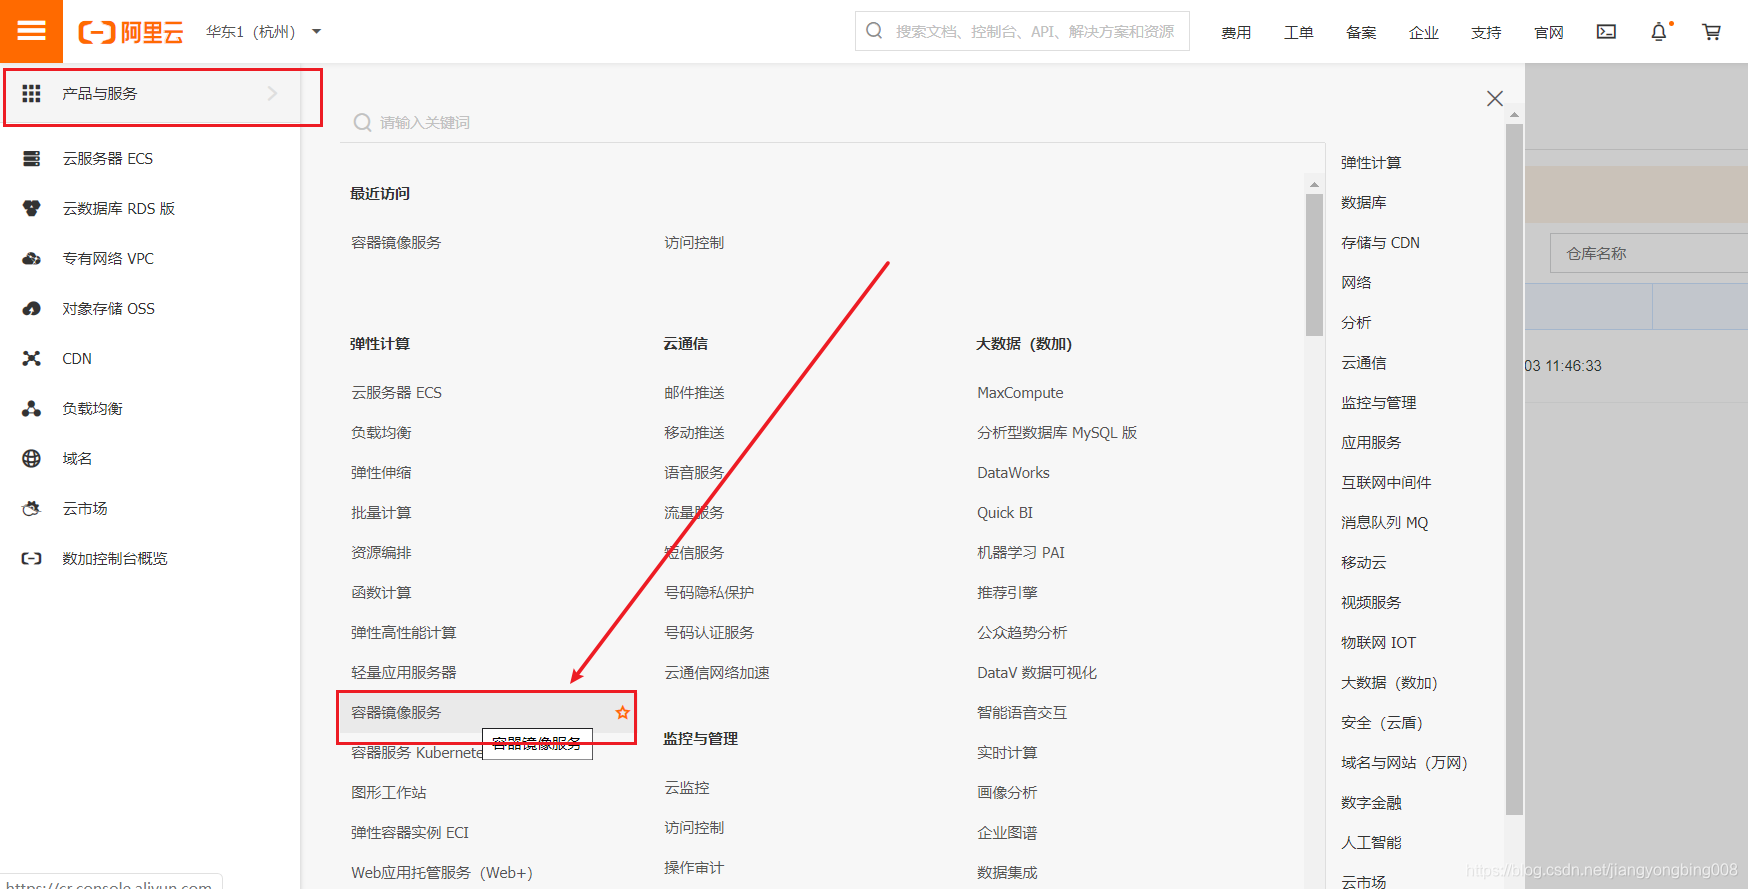The height and width of the screenshot is (889, 1748).
Task: Jump to 物联网 IOT category
Action: pyautogui.click(x=1378, y=642)
